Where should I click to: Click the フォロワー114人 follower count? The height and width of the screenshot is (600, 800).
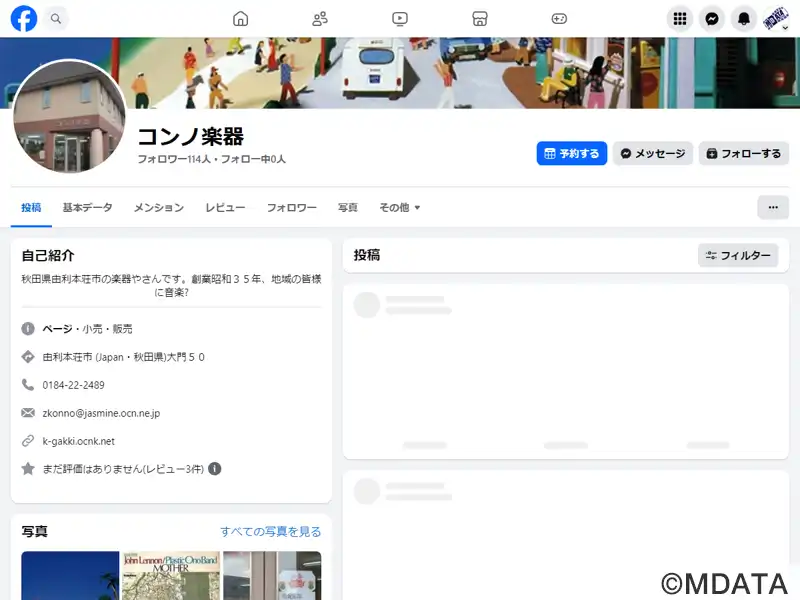(x=174, y=159)
